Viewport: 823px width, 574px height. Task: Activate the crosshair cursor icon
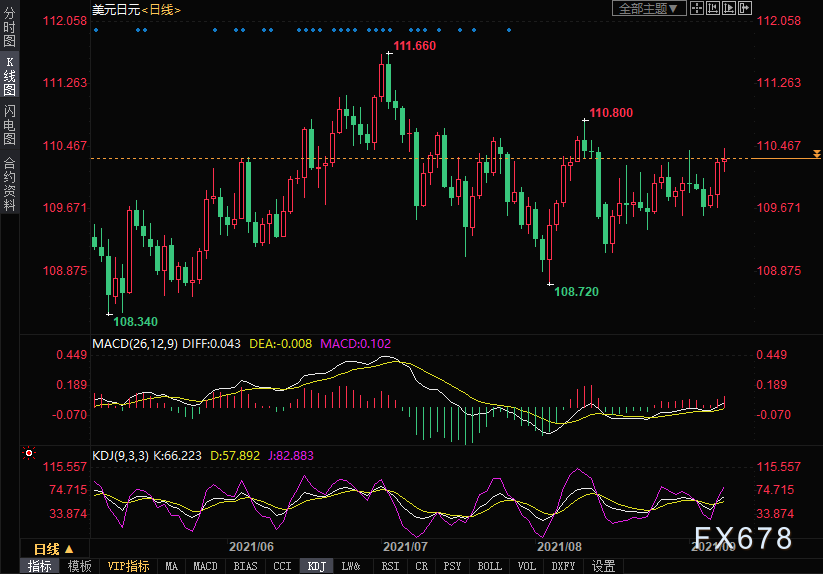click(698, 9)
